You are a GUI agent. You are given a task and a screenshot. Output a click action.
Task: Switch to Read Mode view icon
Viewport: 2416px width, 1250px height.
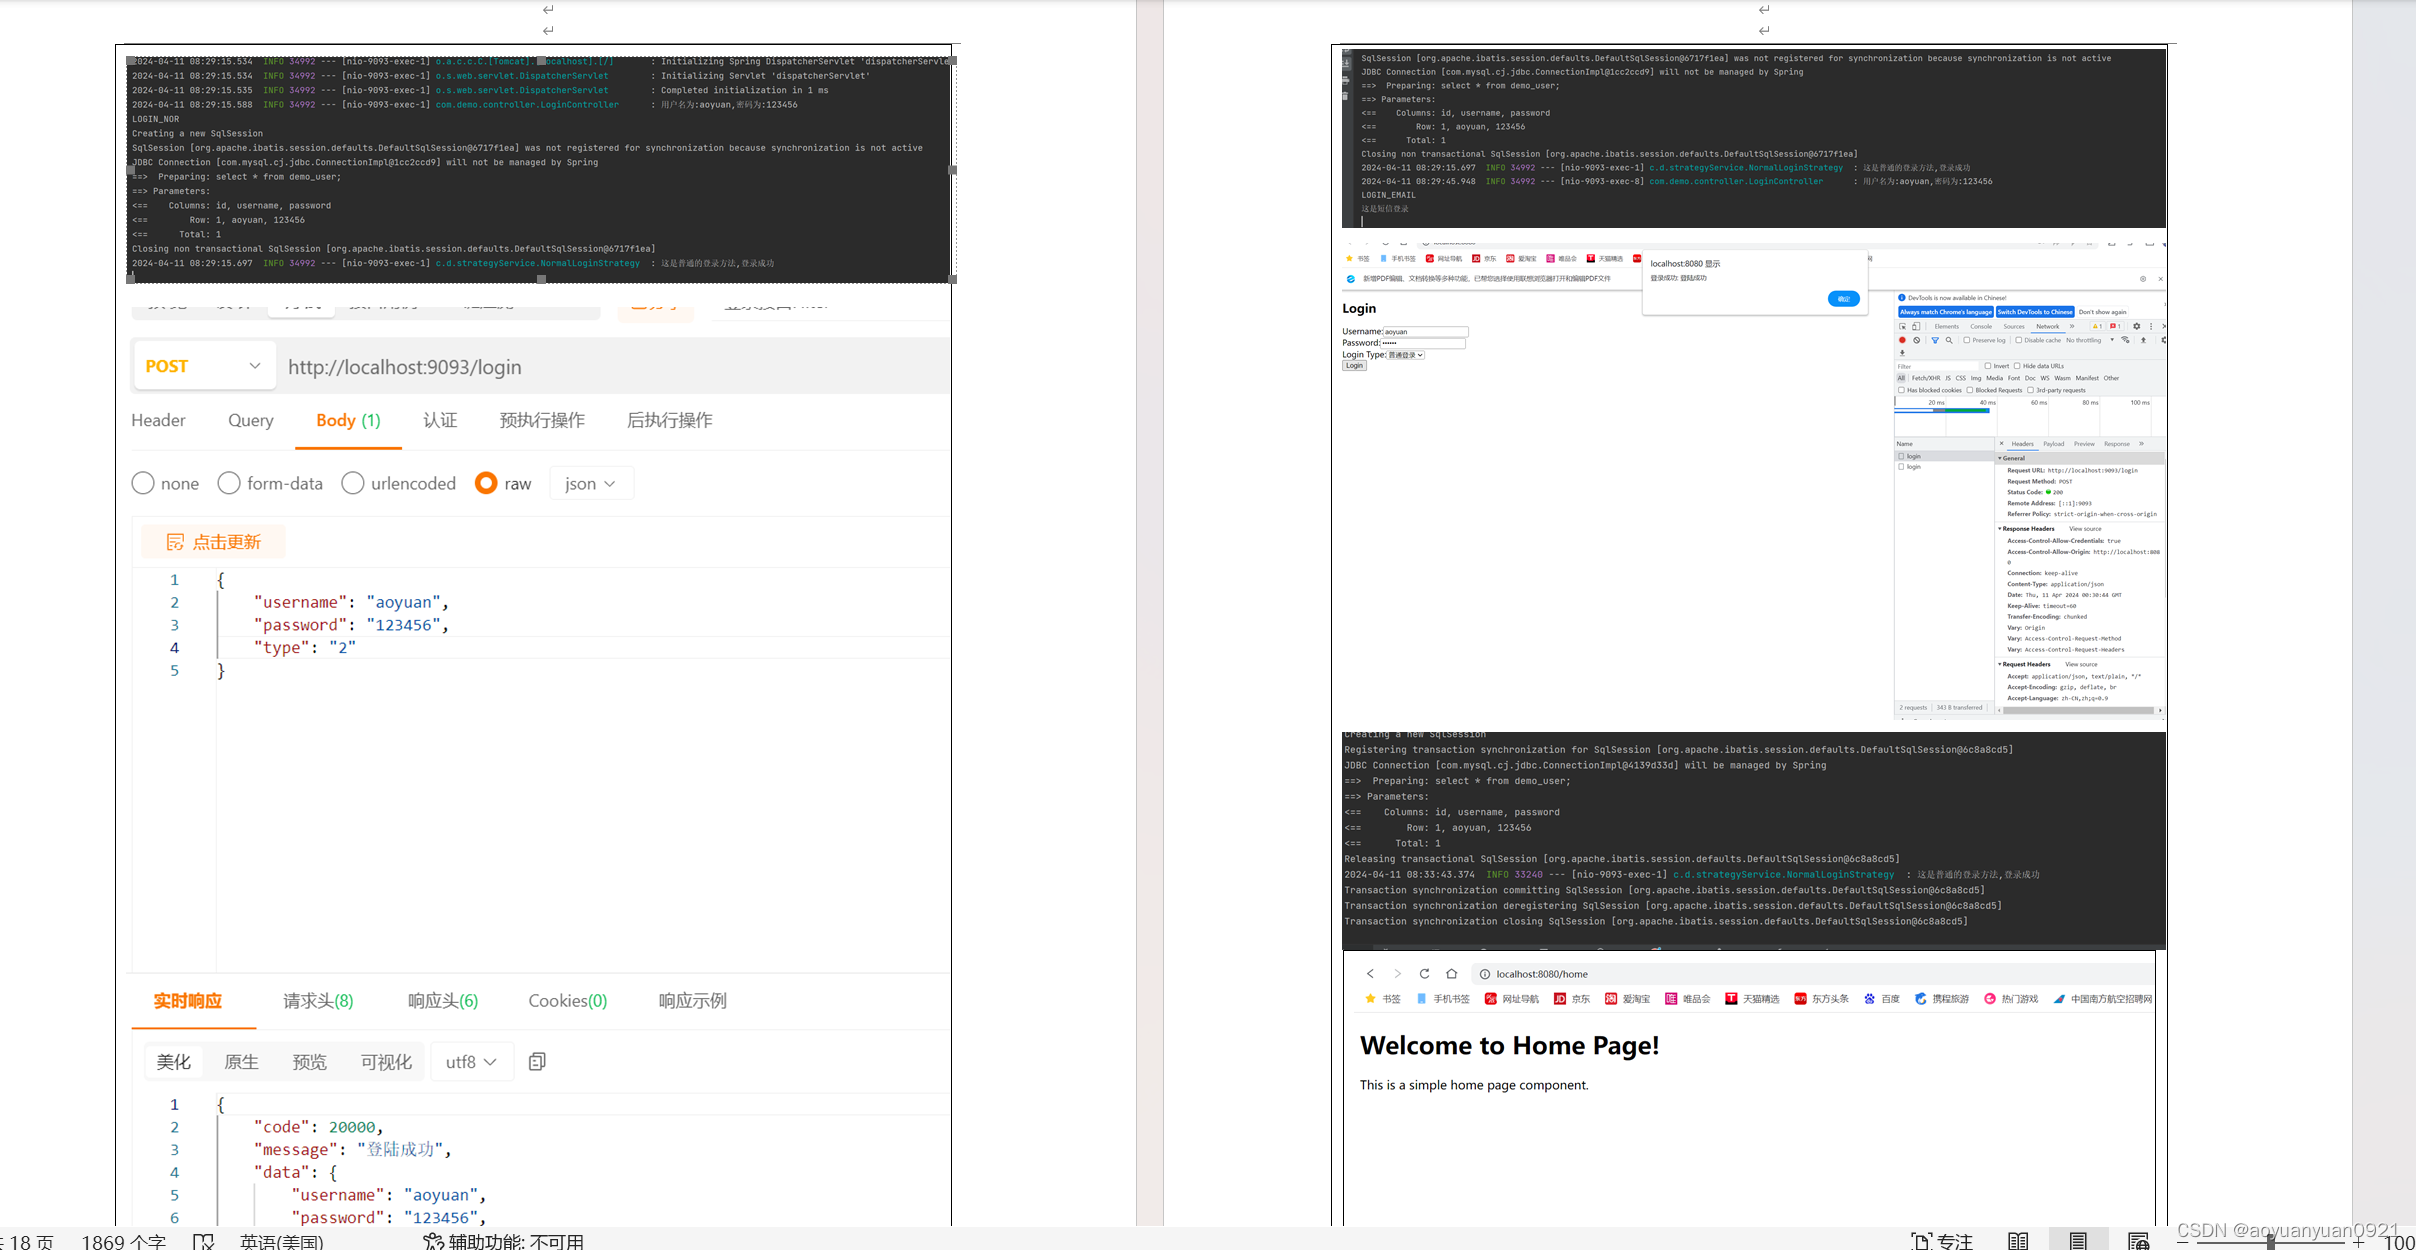pos(2018,1241)
